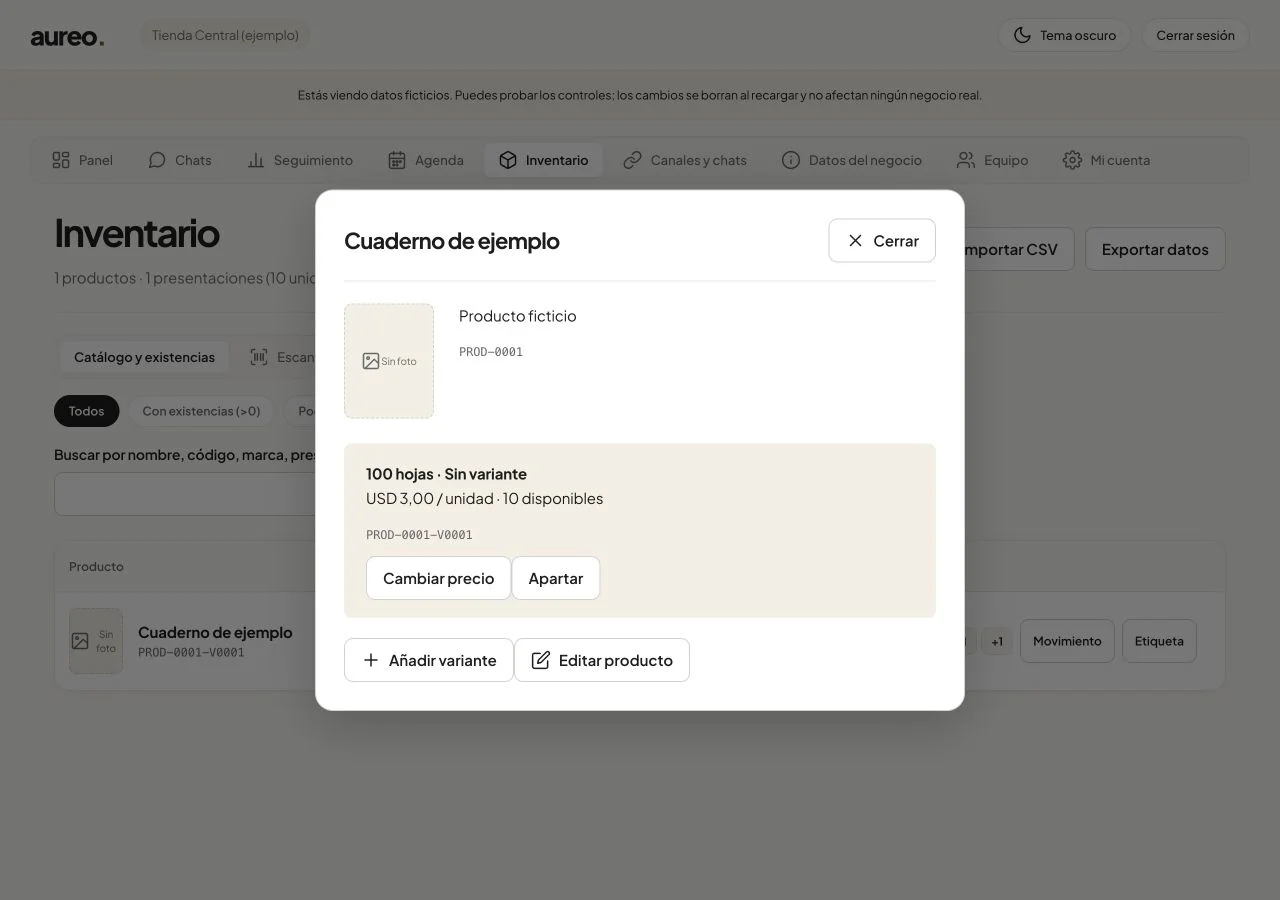This screenshot has height=900, width=1280.
Task: Click the fictitious data notice banner text
Action: coord(640,95)
